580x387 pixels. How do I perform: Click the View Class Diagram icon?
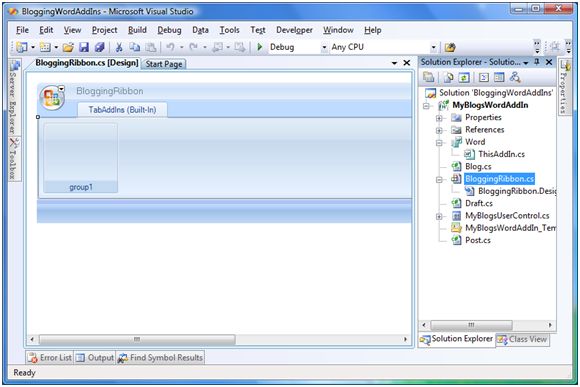tap(515, 77)
